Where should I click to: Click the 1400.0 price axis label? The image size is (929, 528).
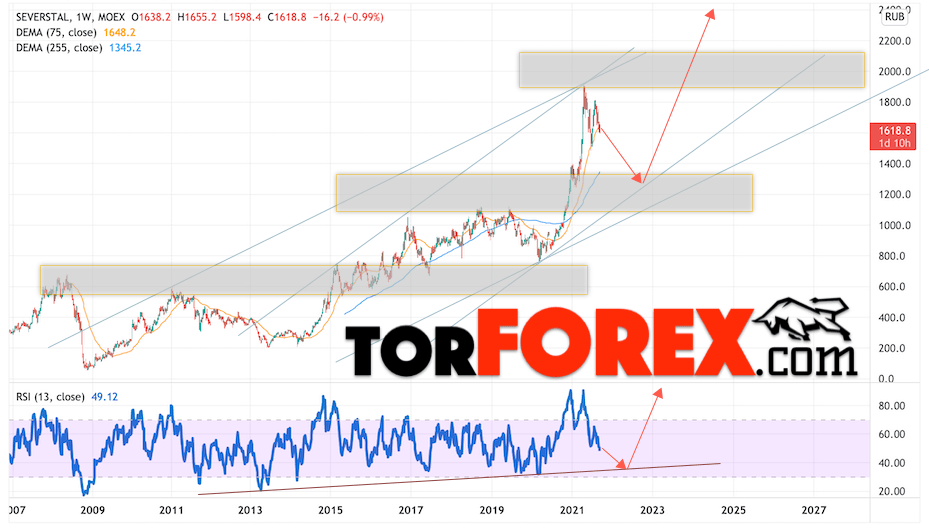(x=894, y=164)
